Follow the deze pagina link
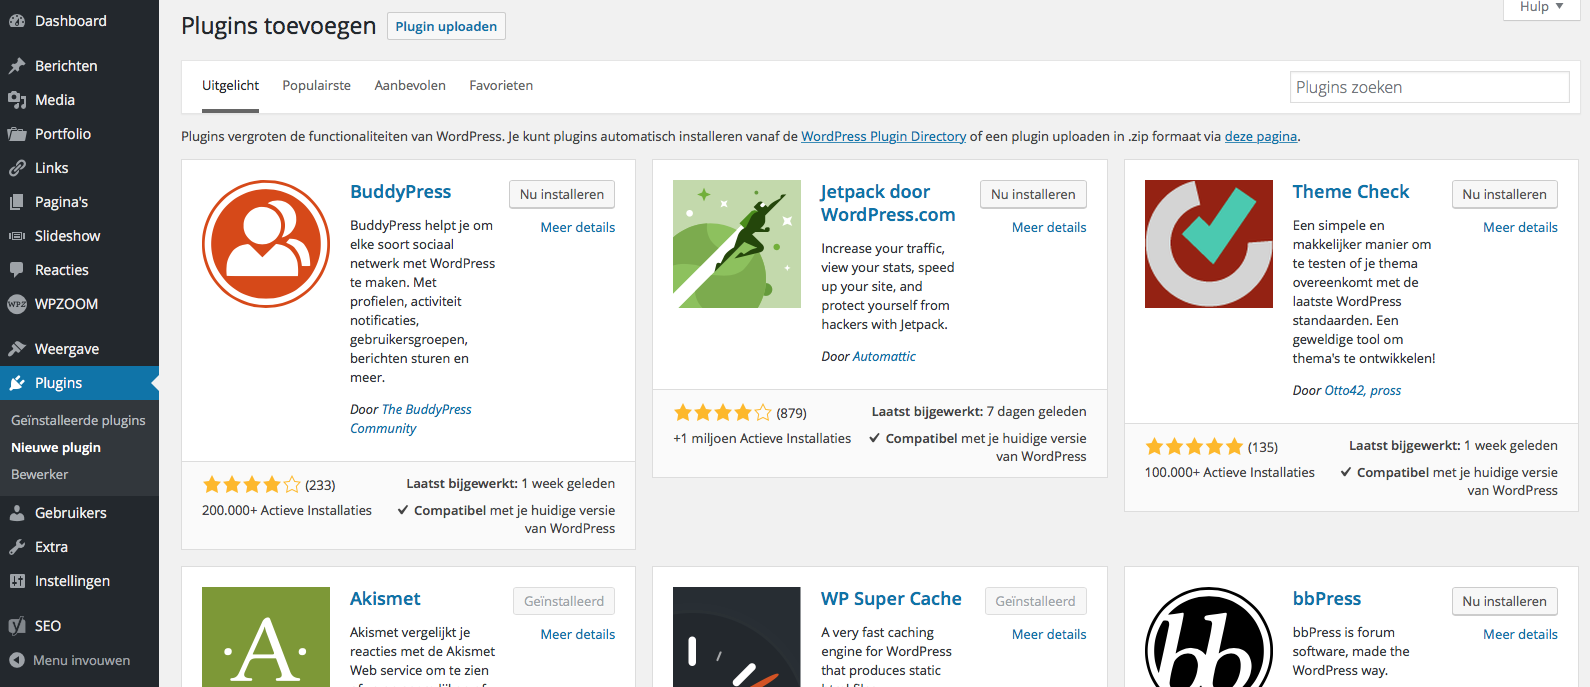Viewport: 1590px width, 687px height. point(1261,137)
